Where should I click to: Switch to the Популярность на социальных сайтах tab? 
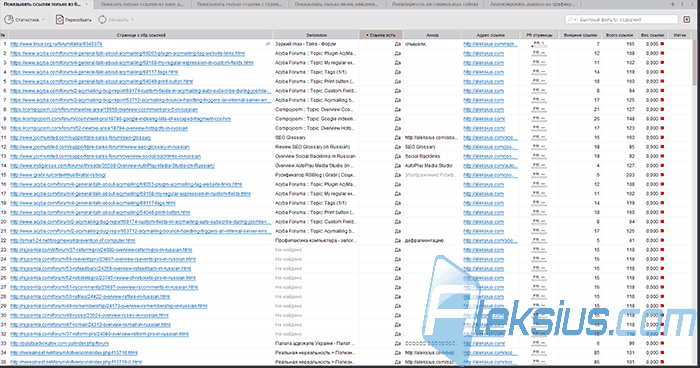434,4
